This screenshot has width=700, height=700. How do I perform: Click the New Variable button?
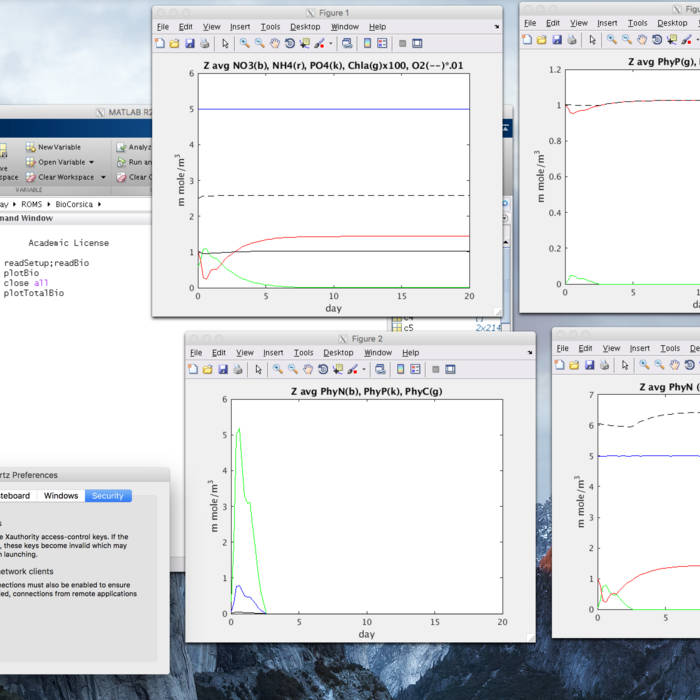[58, 147]
